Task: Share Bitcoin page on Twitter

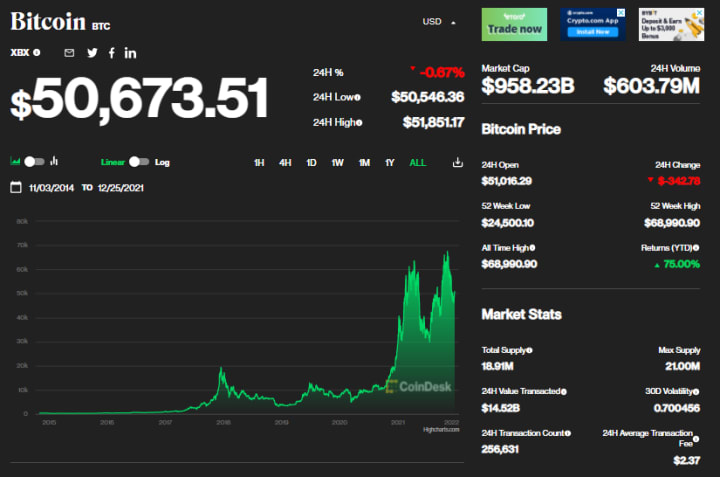Action: point(92,53)
